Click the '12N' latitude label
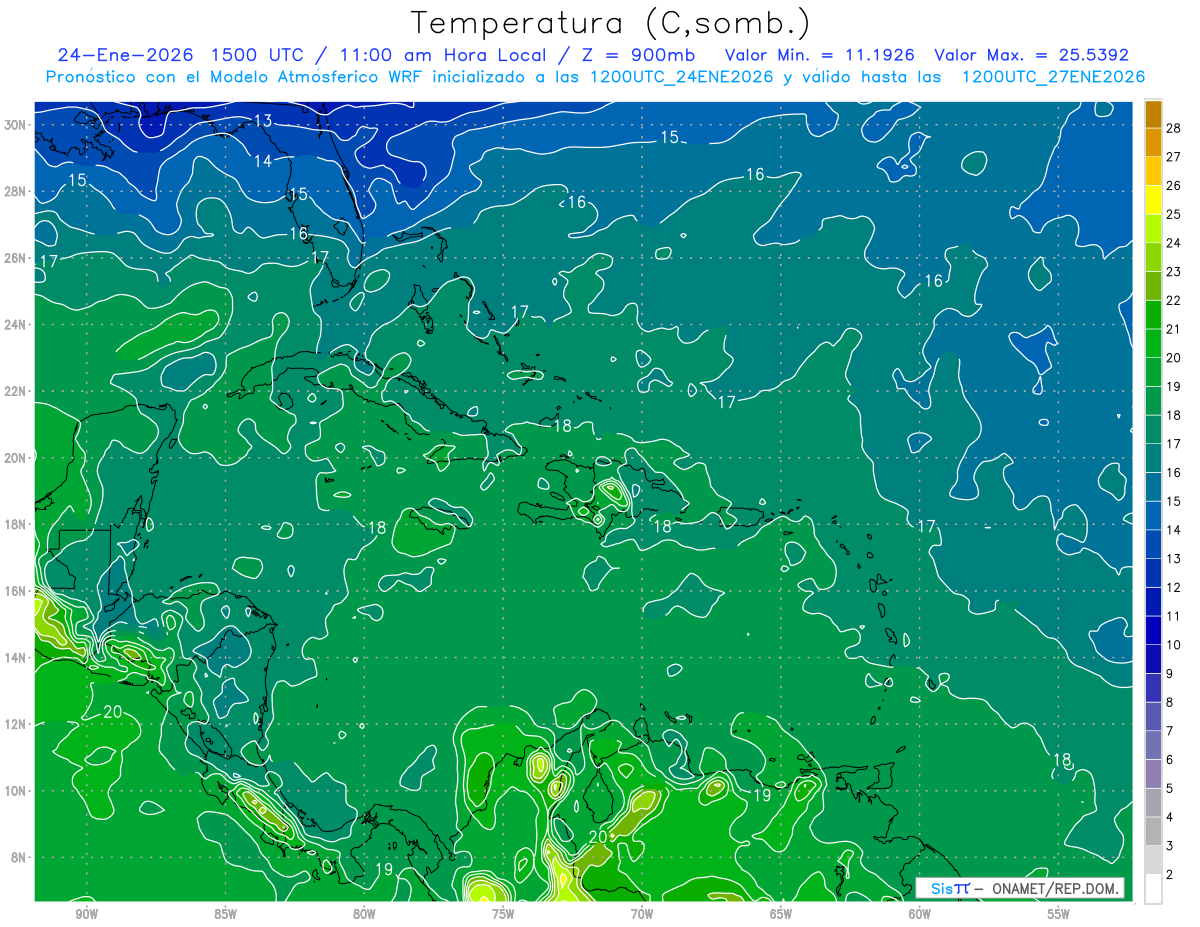Viewport: 1200px width, 927px height. point(15,724)
